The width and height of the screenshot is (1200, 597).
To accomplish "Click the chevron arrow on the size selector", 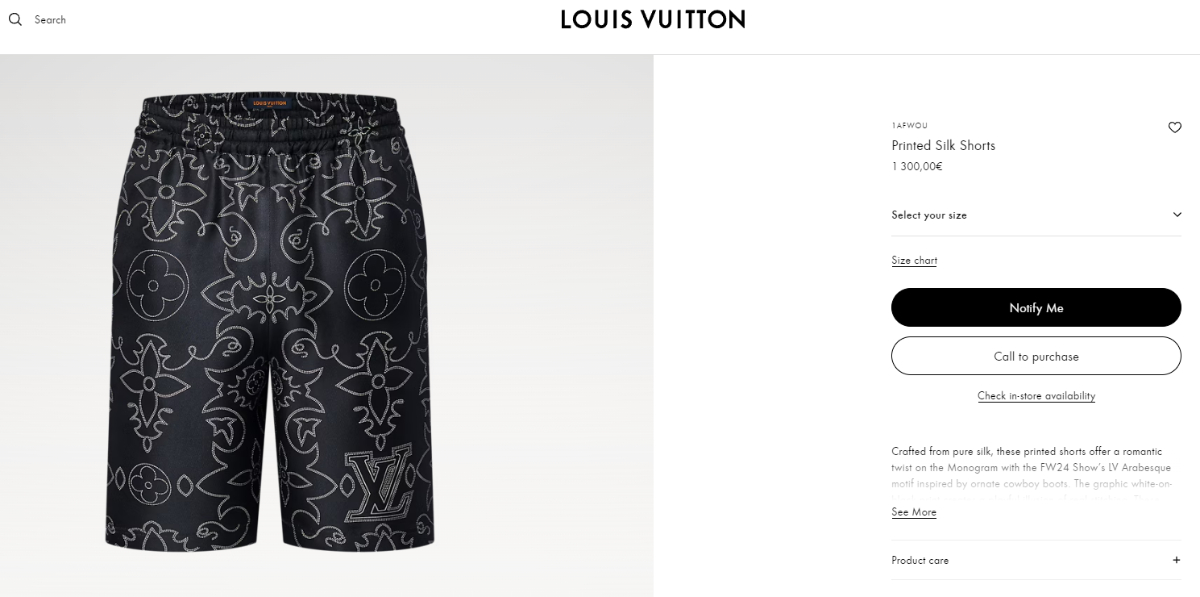I will point(1177,215).
